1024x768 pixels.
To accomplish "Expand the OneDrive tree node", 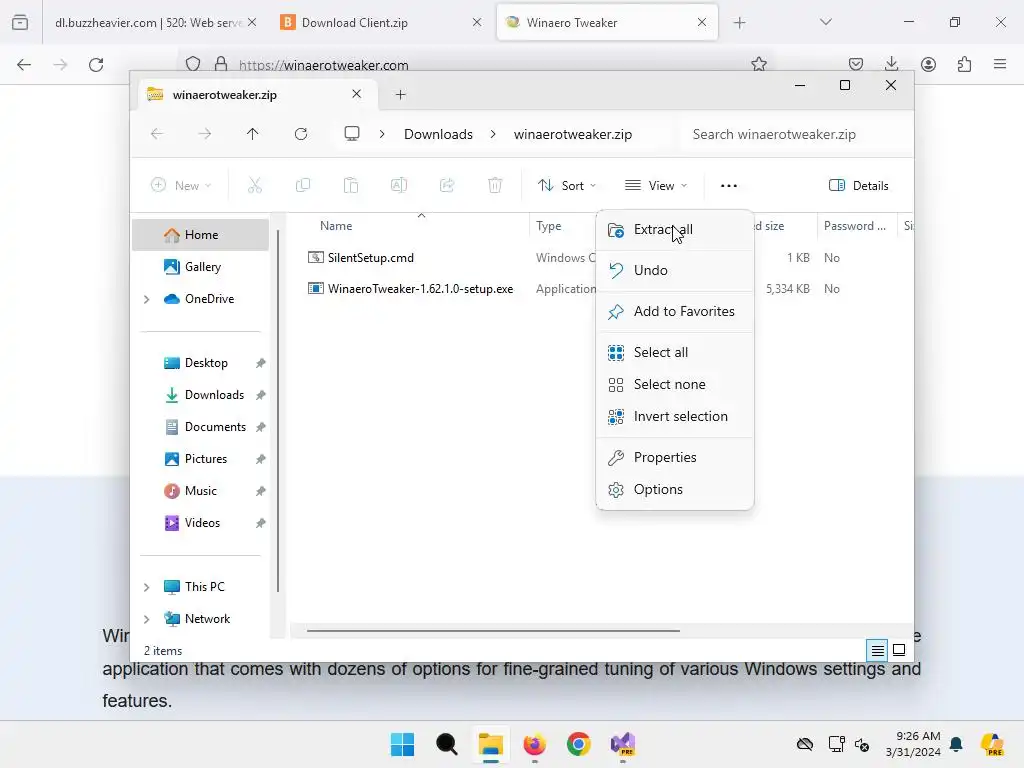I will tap(147, 299).
